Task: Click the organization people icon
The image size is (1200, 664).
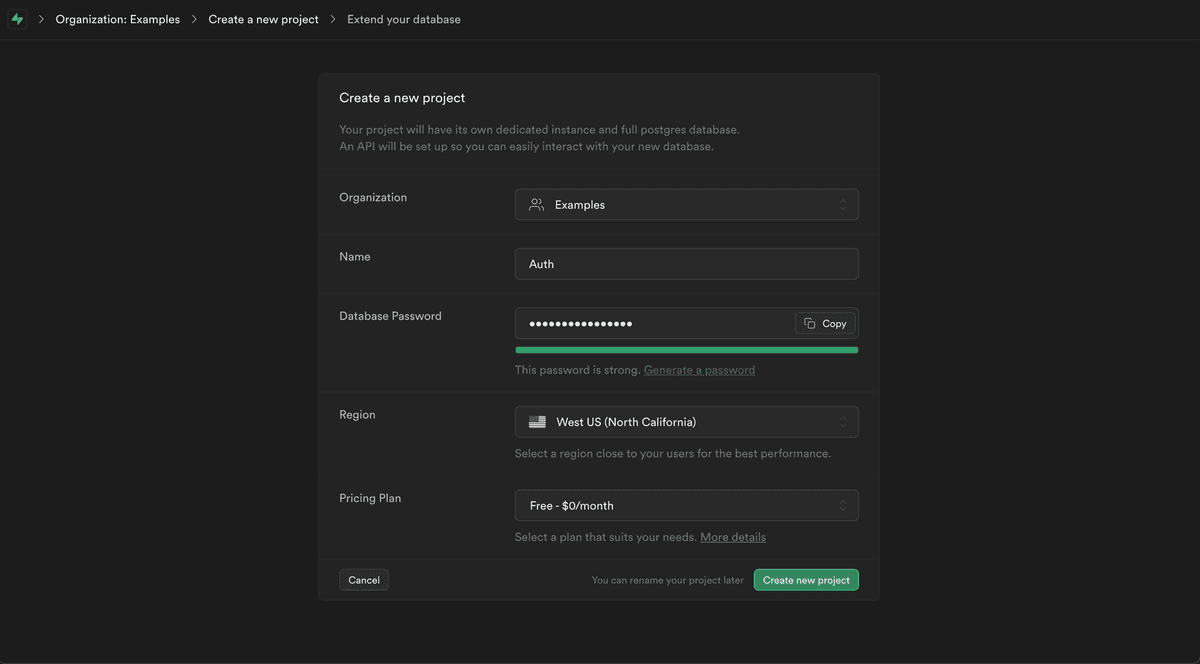Action: coord(537,205)
